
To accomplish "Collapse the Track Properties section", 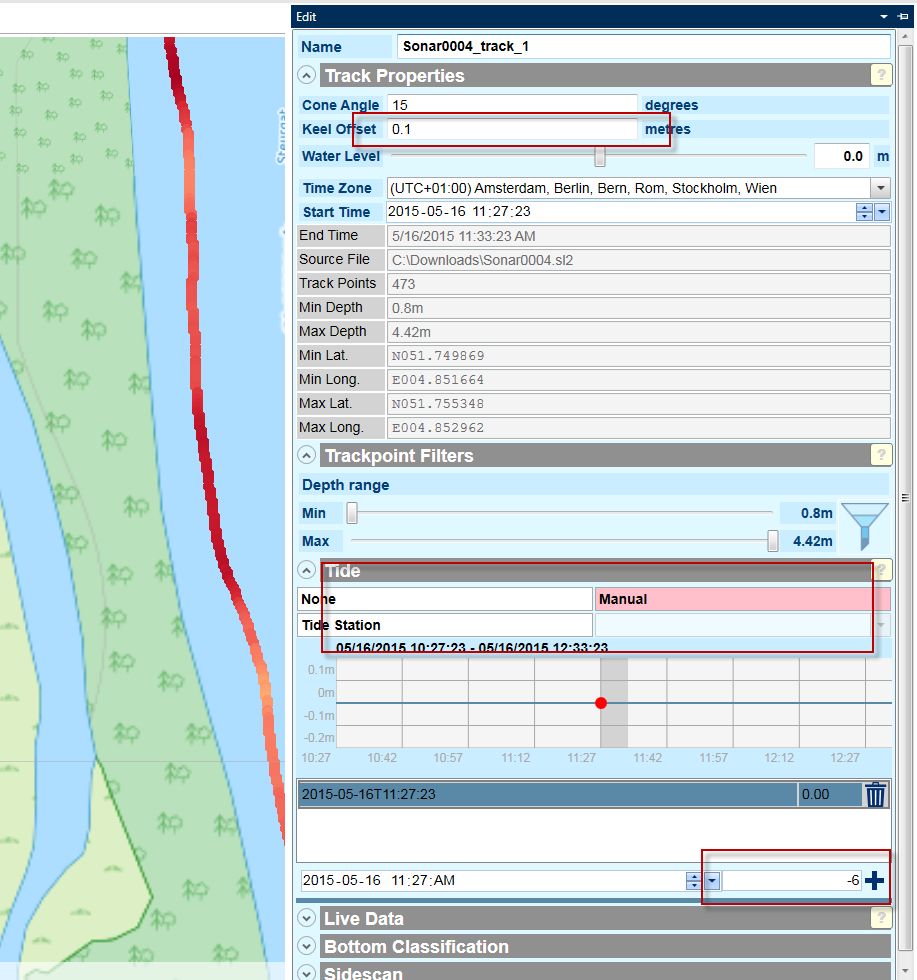I will pos(307,76).
